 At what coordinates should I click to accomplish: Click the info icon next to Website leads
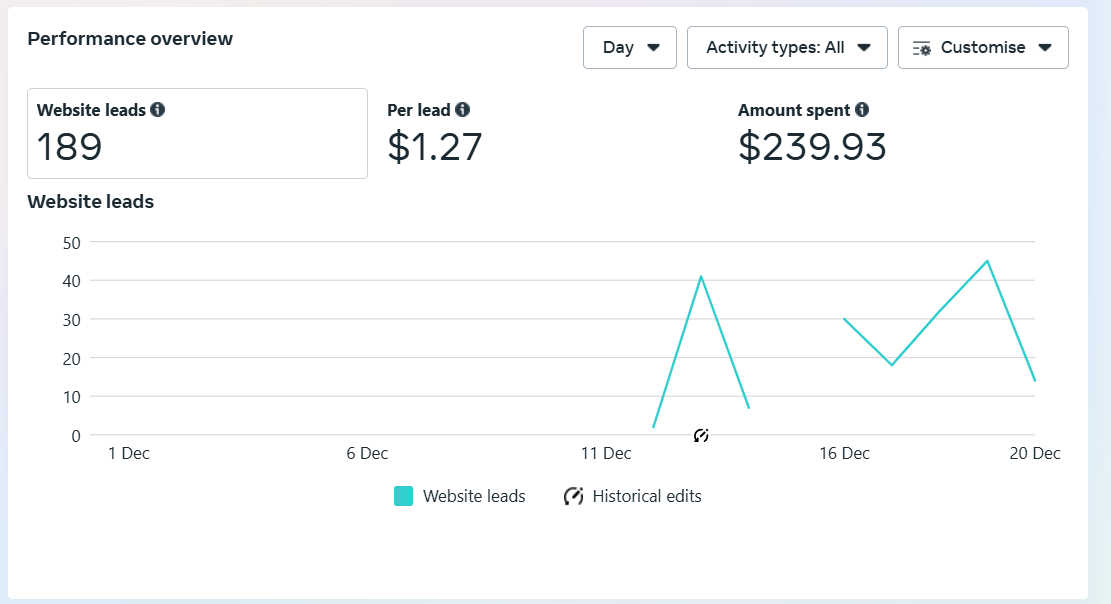(x=157, y=109)
